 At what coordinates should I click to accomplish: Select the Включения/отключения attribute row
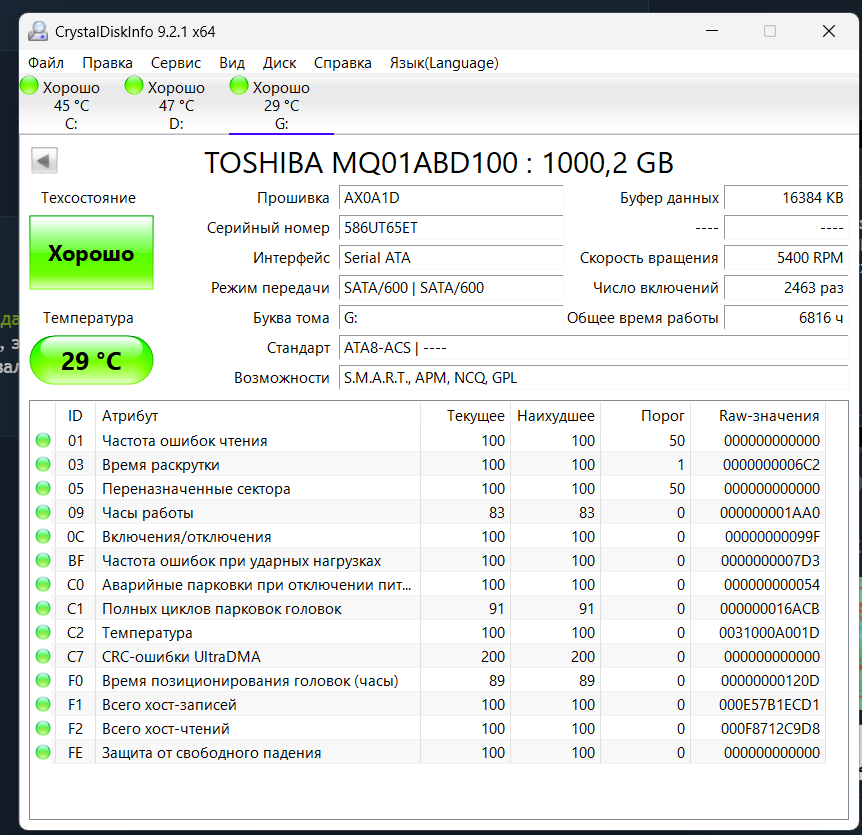[x=428, y=537]
